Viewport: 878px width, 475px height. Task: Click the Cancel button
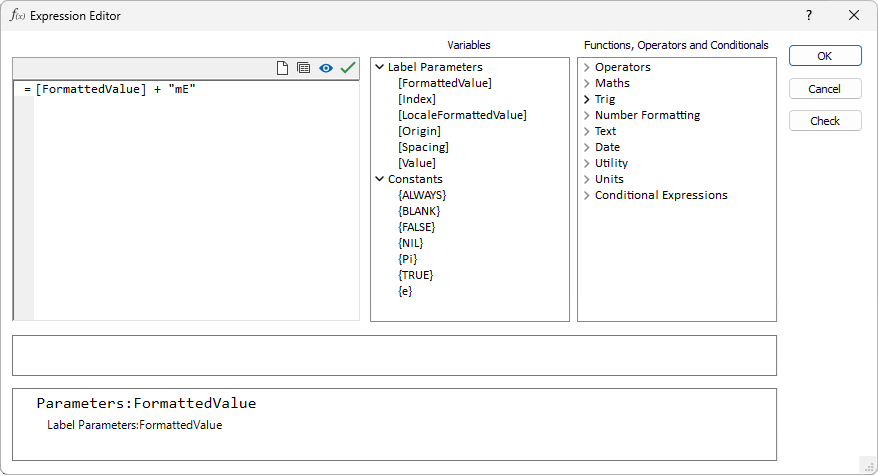coord(825,89)
